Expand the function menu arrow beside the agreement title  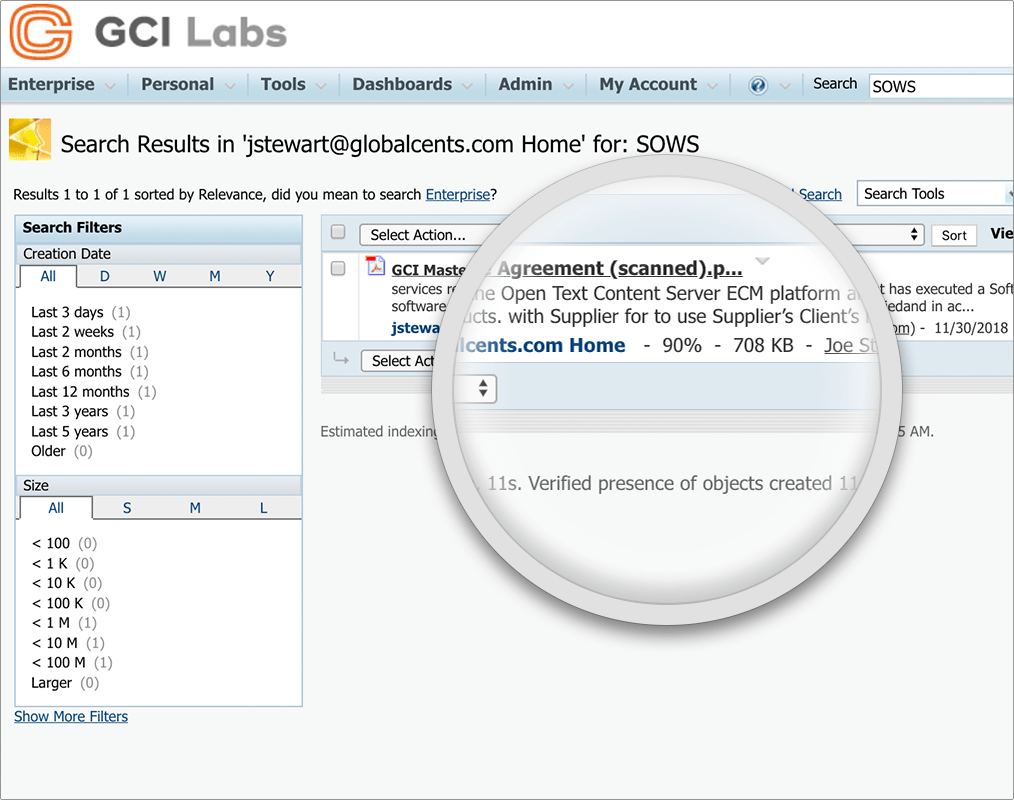click(762, 261)
